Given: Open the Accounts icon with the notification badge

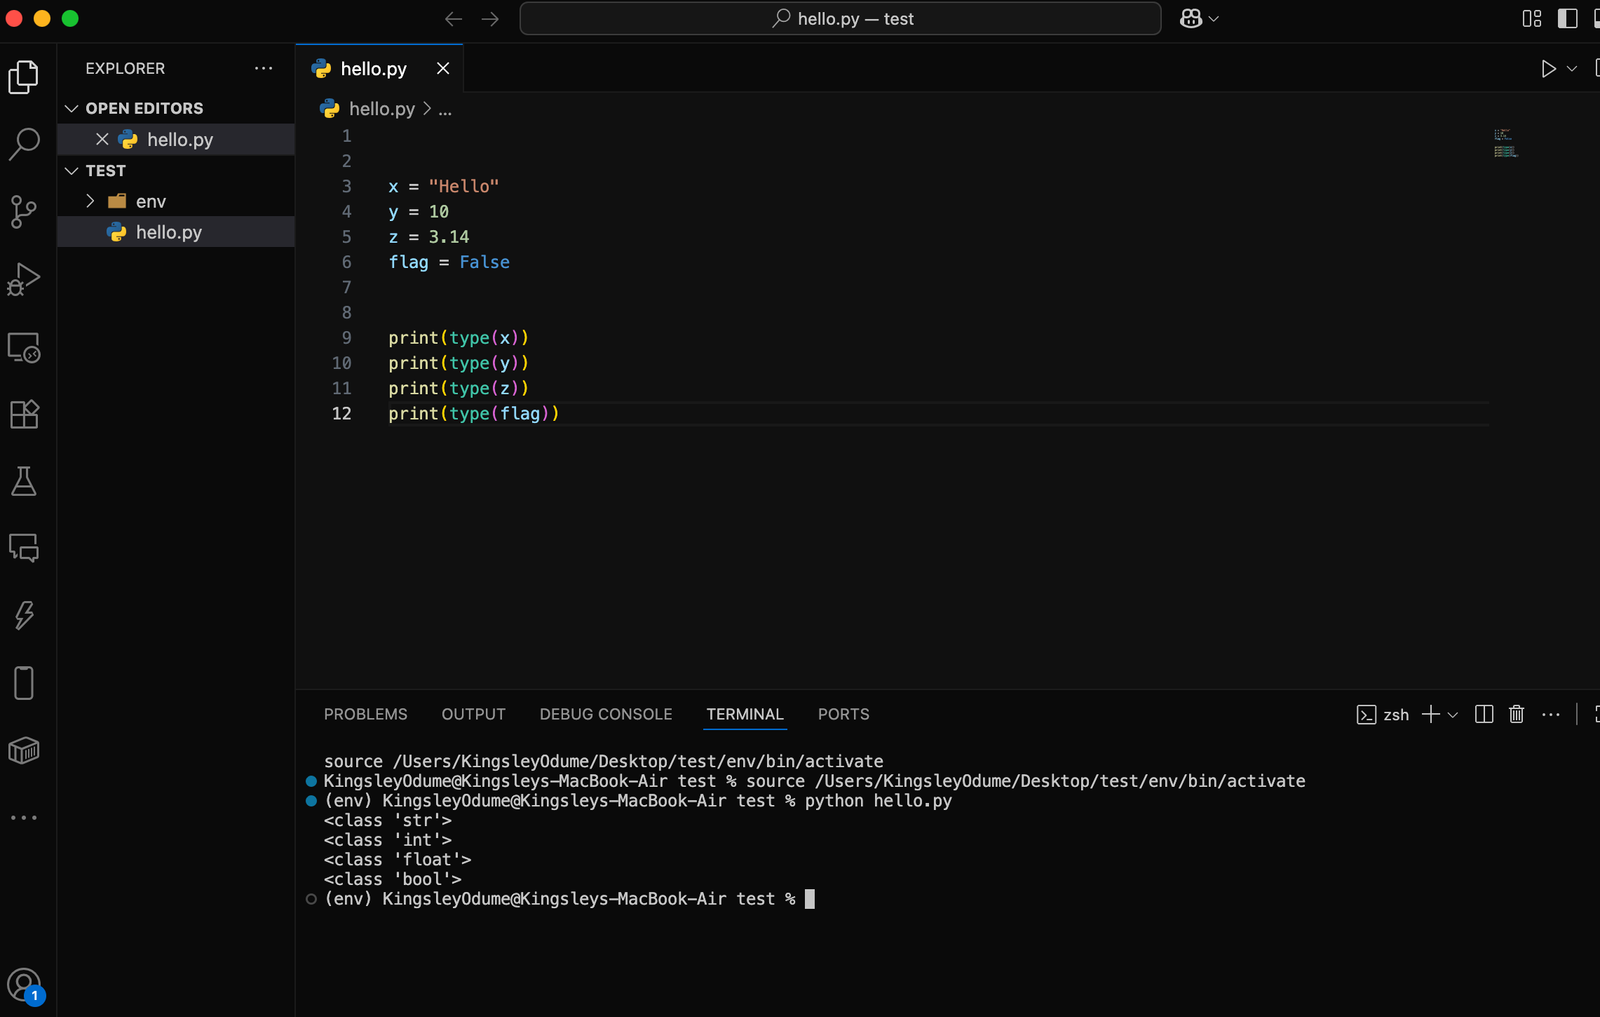Looking at the screenshot, I should pyautogui.click(x=23, y=983).
